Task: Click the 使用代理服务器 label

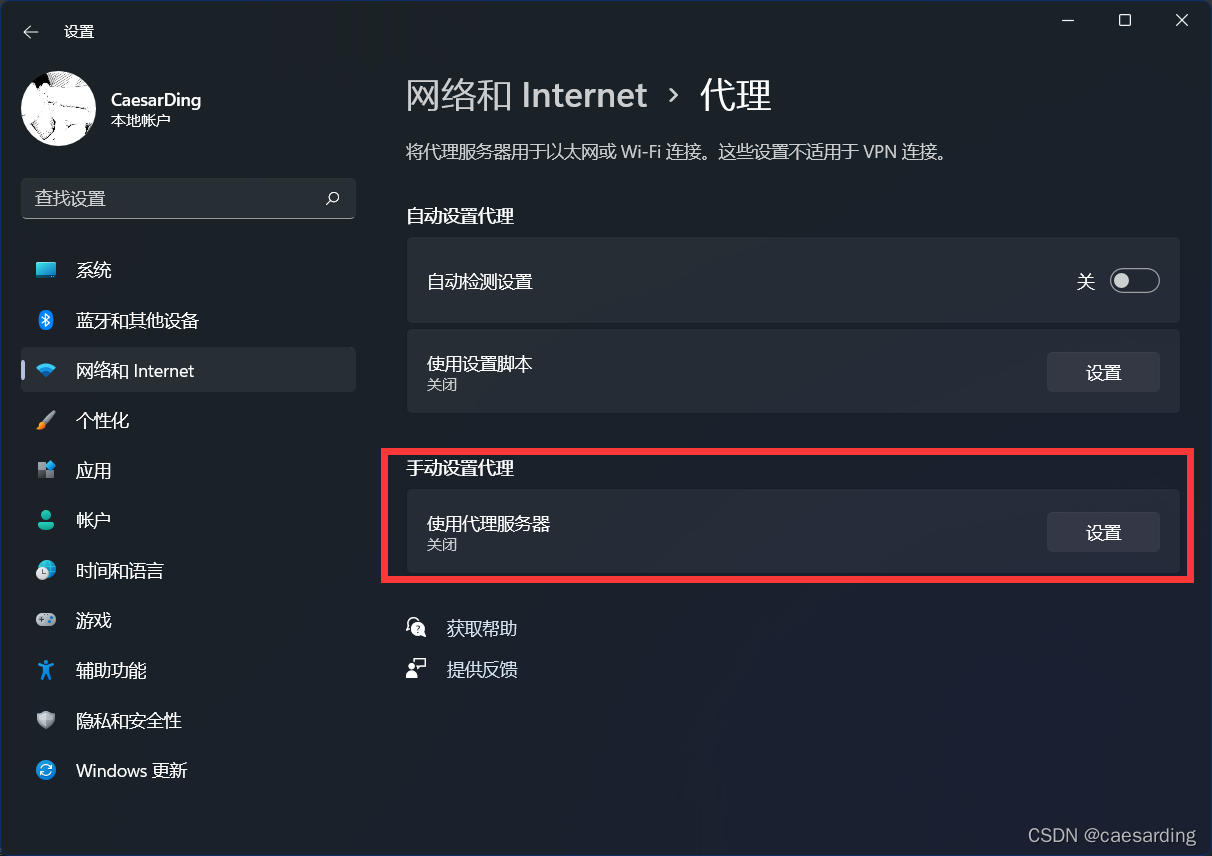Action: click(x=489, y=523)
